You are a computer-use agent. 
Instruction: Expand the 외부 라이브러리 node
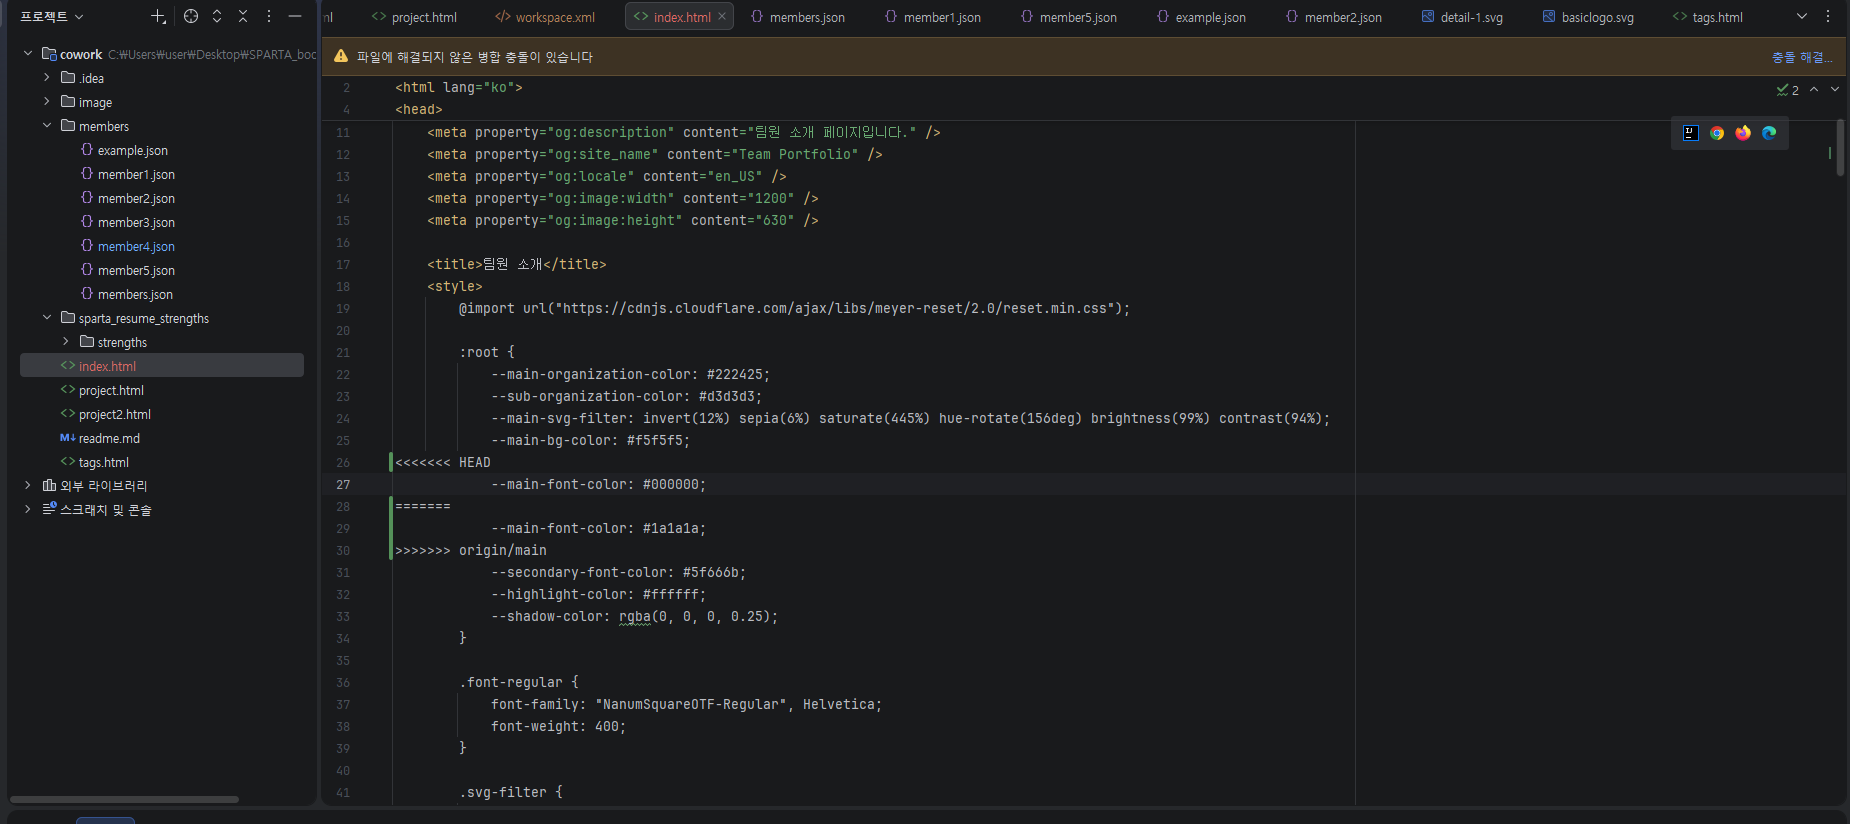(28, 485)
